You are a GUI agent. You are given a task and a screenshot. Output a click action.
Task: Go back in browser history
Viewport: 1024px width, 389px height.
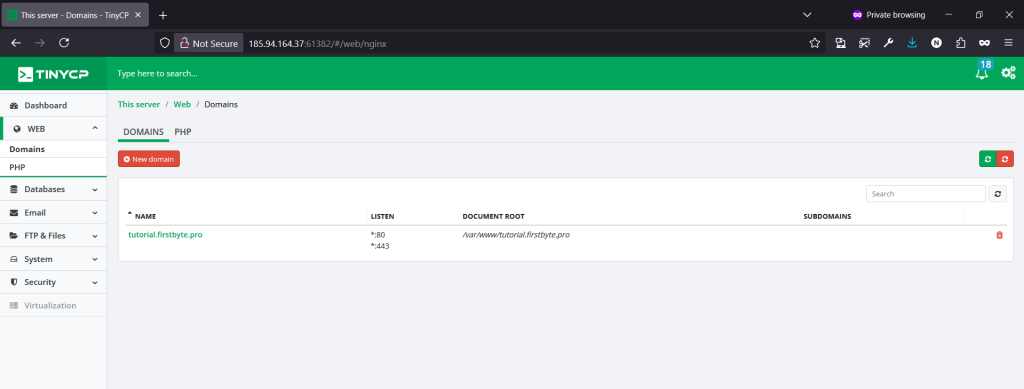[16, 43]
